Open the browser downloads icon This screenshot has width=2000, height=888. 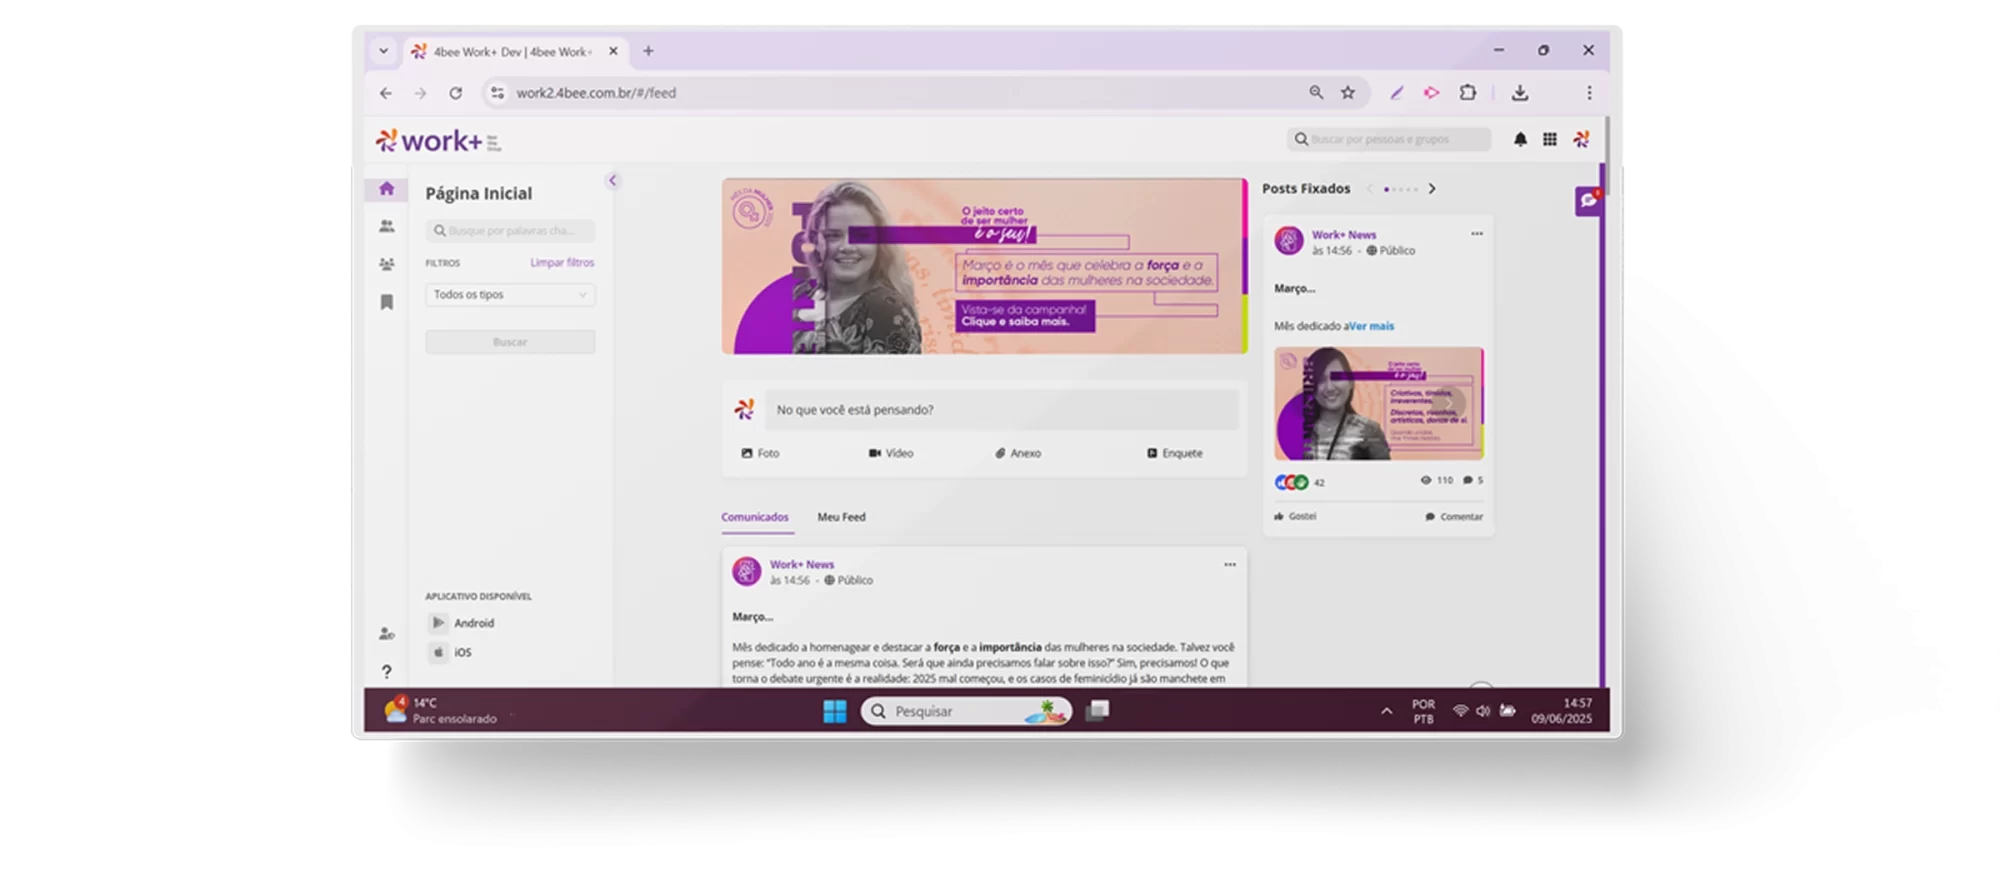[x=1520, y=93]
